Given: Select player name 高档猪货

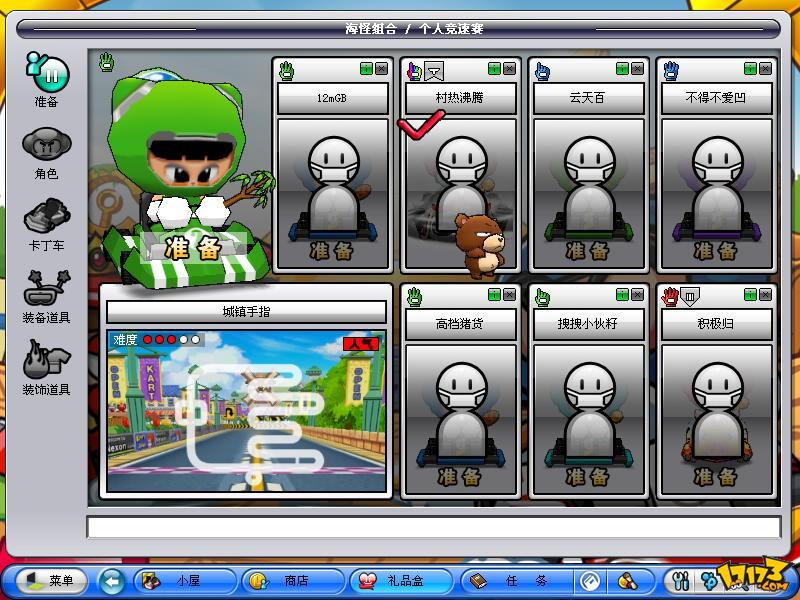Looking at the screenshot, I should [460, 324].
